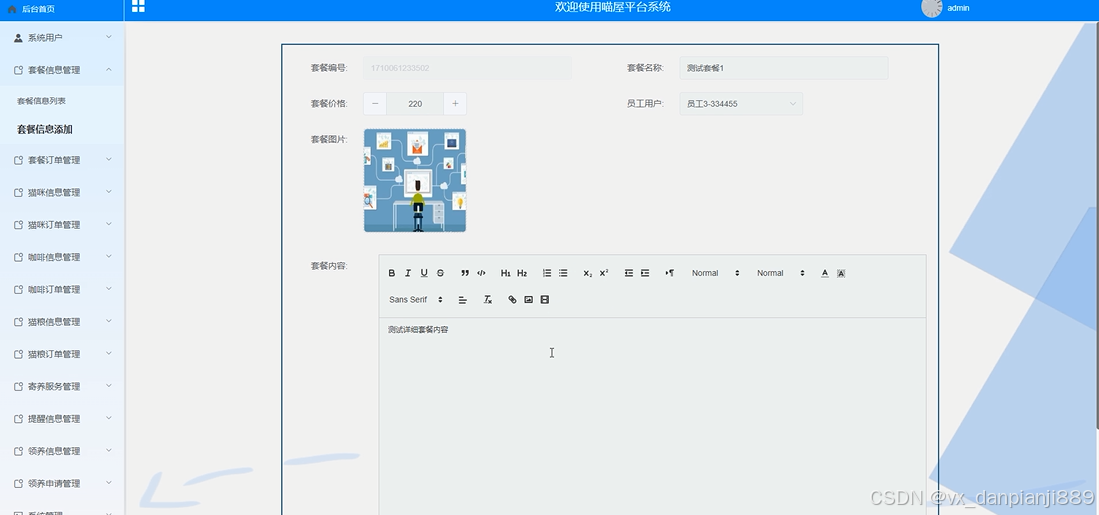Open the 猫粮订单管理 menu
The image size is (1099, 515).
point(62,354)
